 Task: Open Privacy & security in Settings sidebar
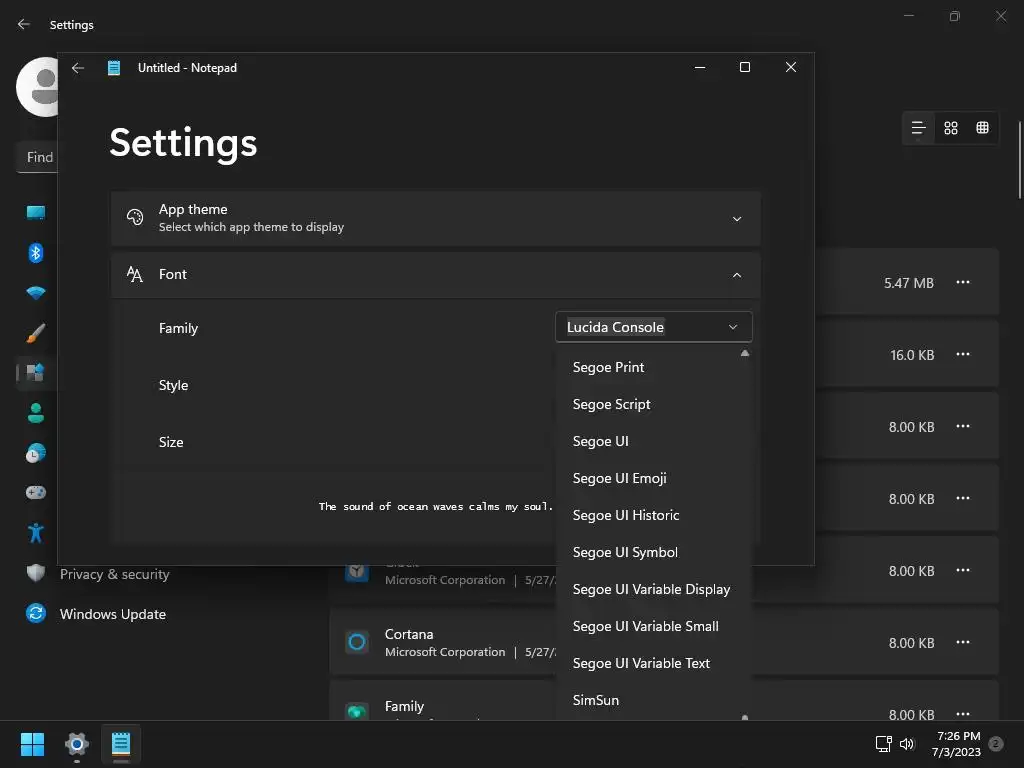pos(114,574)
